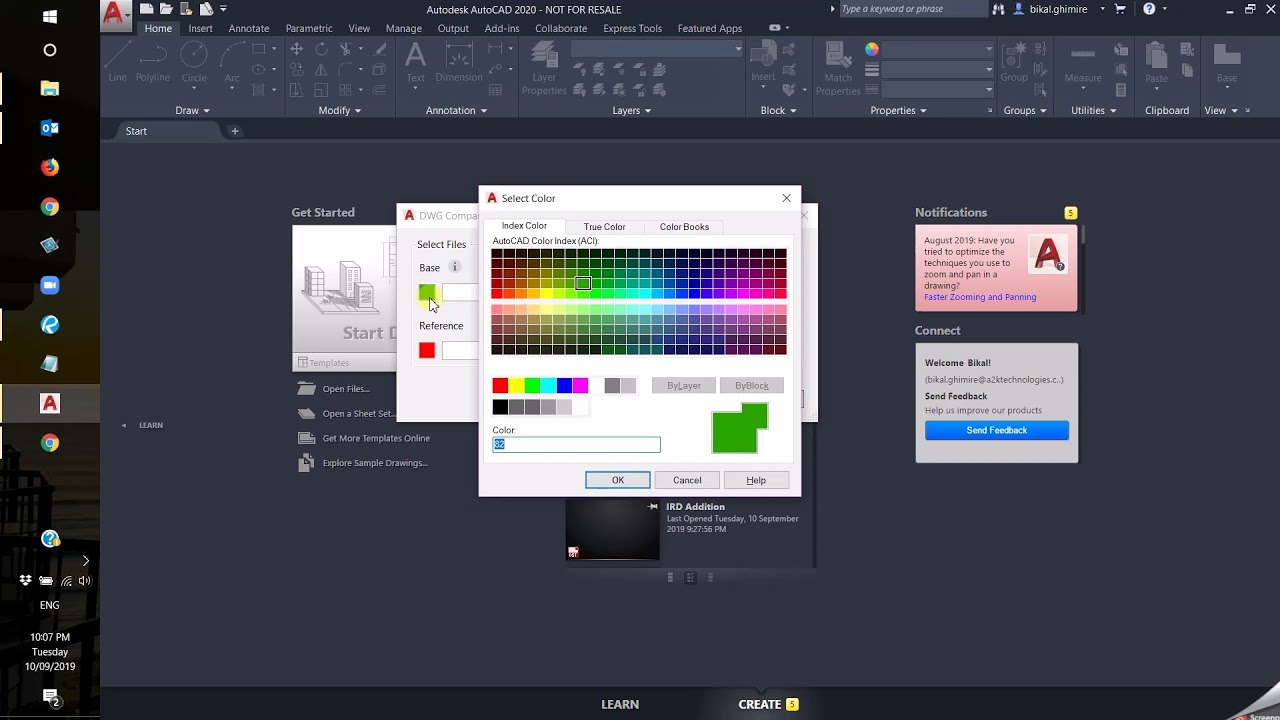Select the Text annotation tool

click(x=415, y=60)
